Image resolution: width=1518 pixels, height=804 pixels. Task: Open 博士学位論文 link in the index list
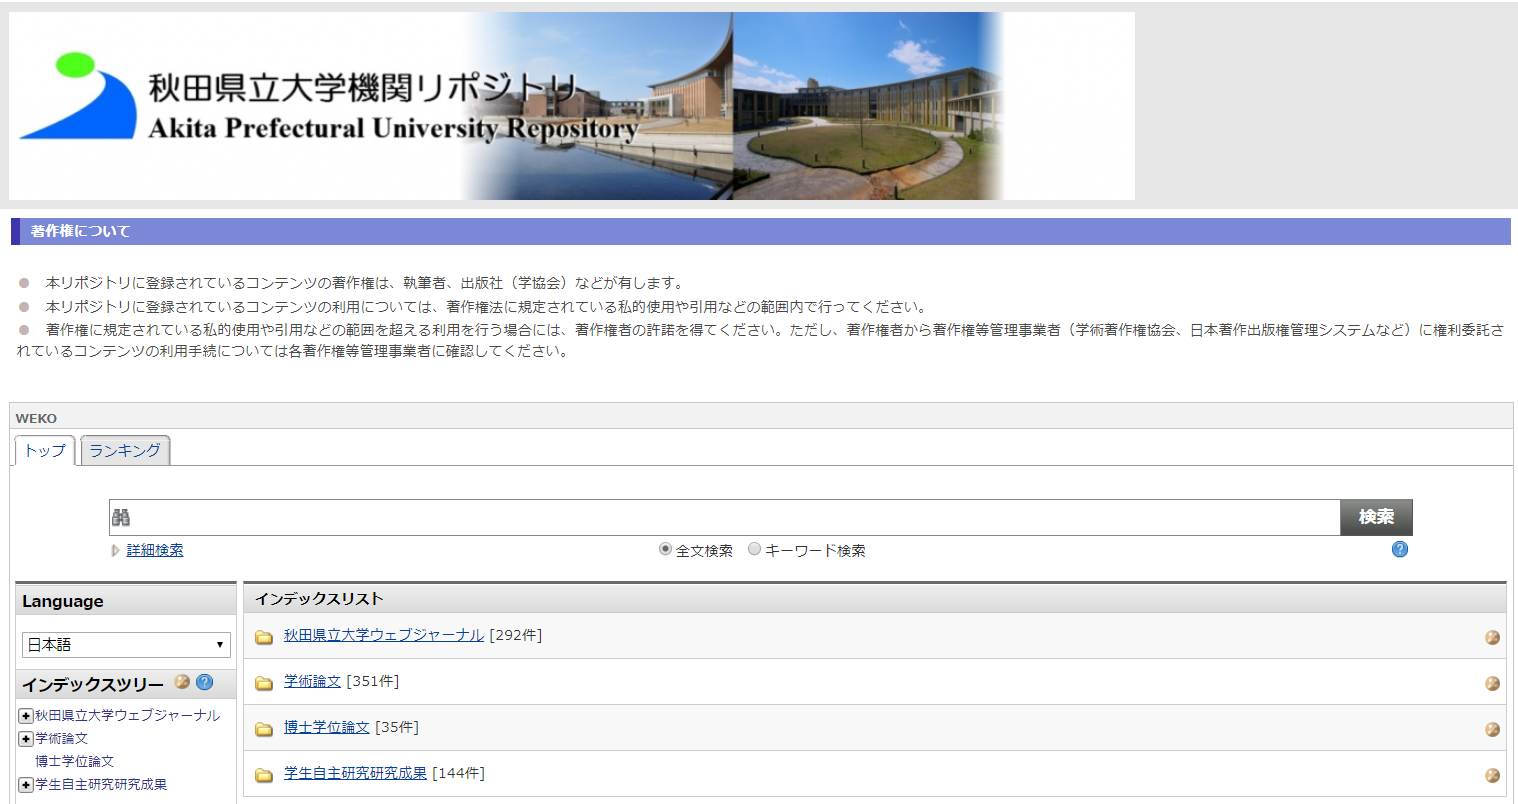tap(327, 727)
